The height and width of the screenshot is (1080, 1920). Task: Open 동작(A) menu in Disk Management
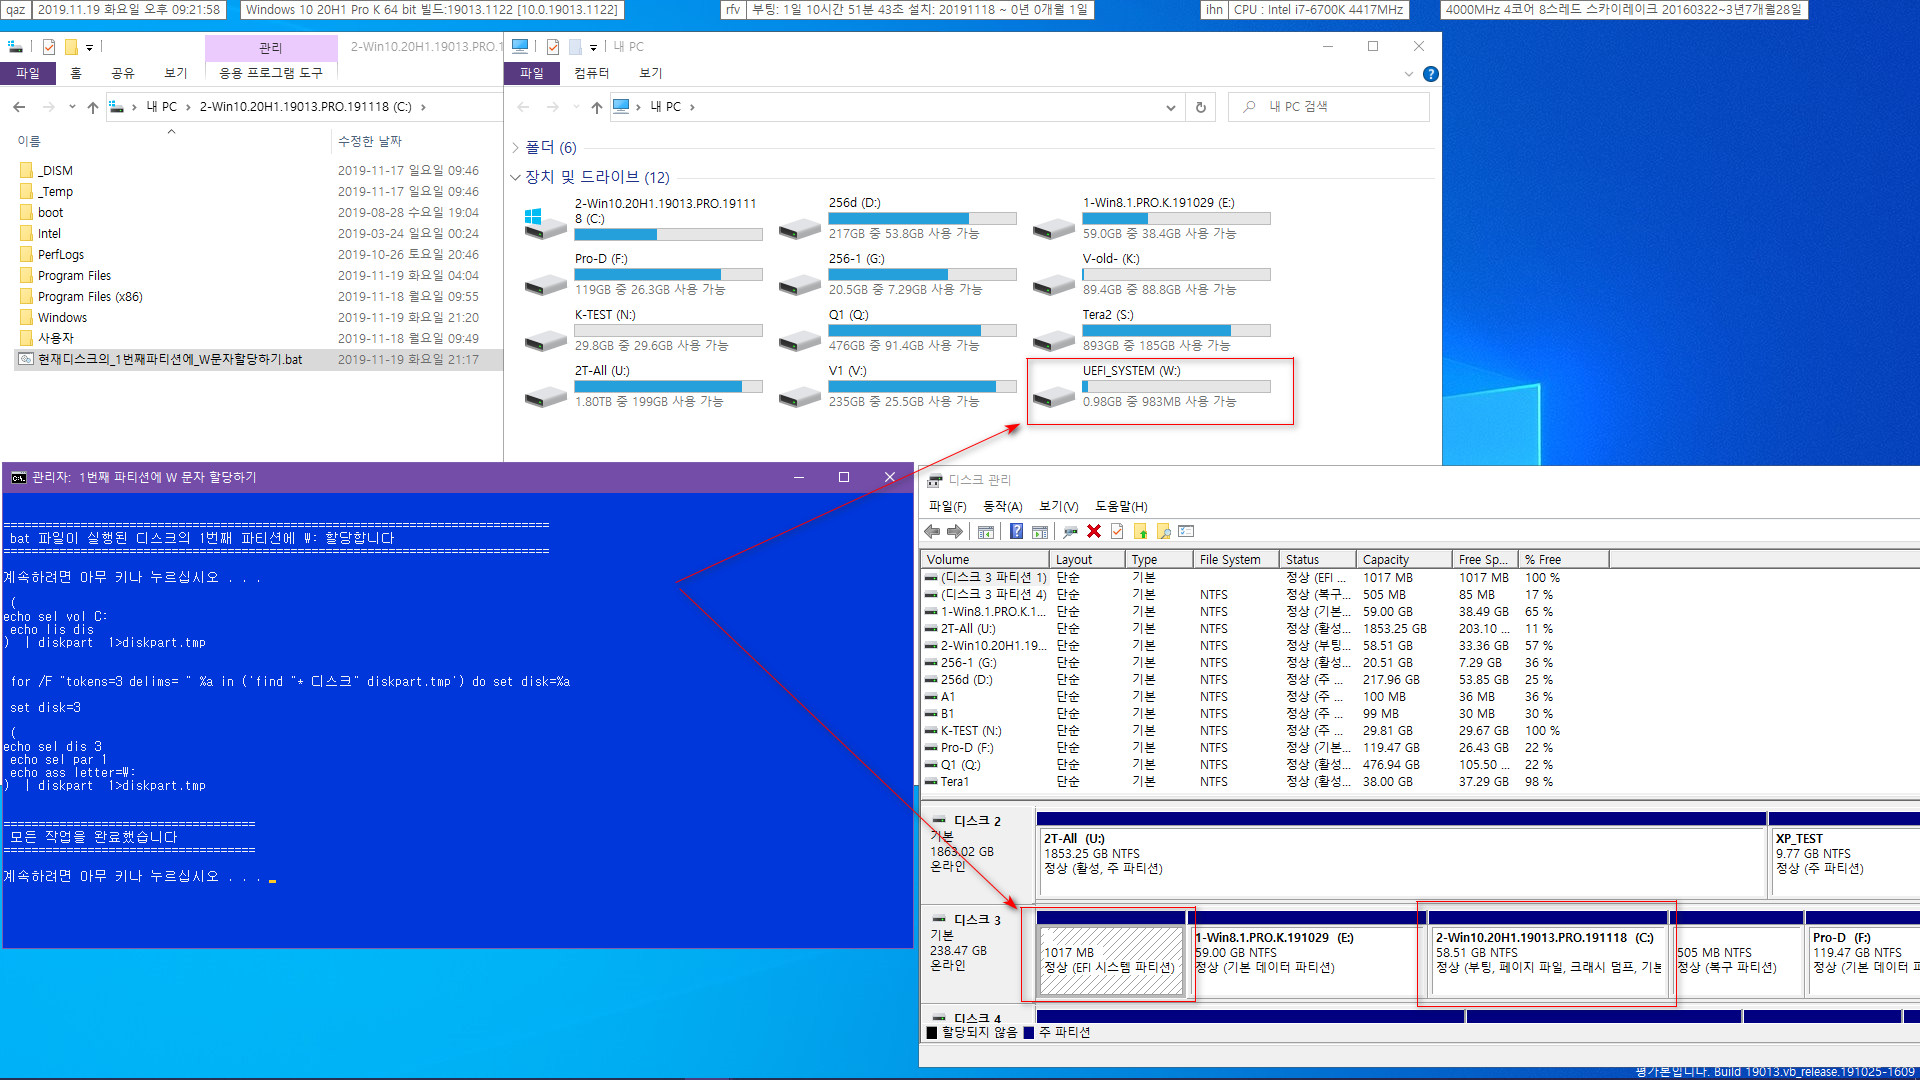coord(1002,507)
